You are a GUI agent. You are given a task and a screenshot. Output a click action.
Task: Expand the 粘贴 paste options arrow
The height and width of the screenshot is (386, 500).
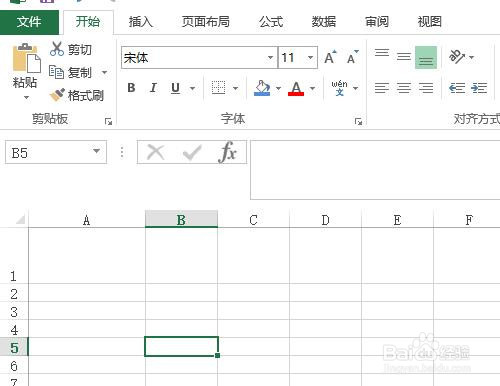pyautogui.click(x=26, y=98)
